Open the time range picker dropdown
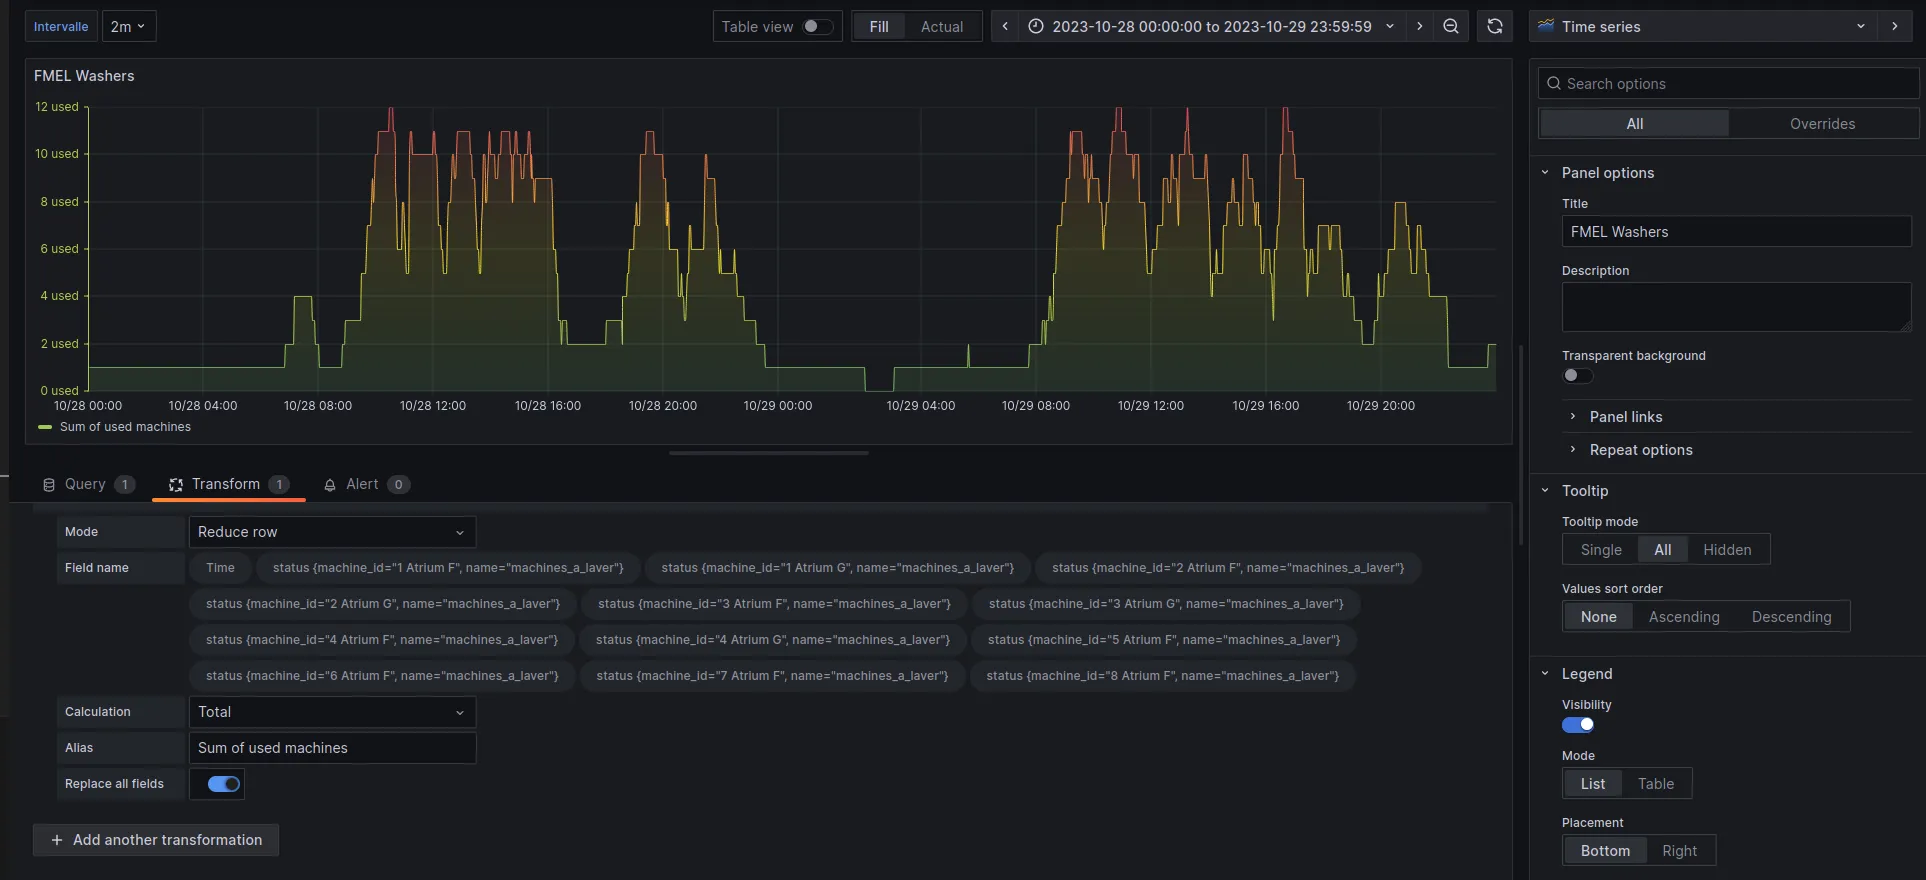The image size is (1926, 880). pyautogui.click(x=1210, y=27)
